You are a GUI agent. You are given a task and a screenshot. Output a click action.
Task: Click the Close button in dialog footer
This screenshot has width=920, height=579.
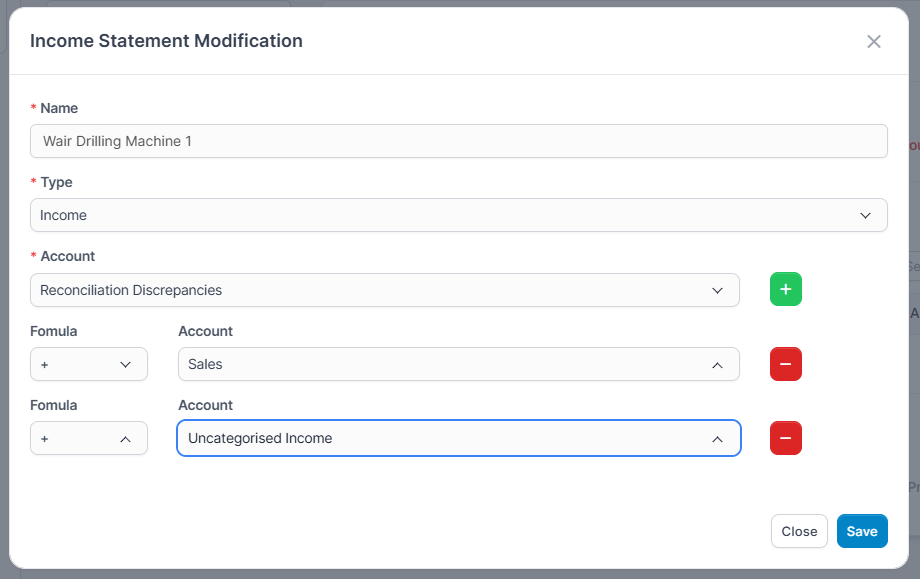(799, 531)
